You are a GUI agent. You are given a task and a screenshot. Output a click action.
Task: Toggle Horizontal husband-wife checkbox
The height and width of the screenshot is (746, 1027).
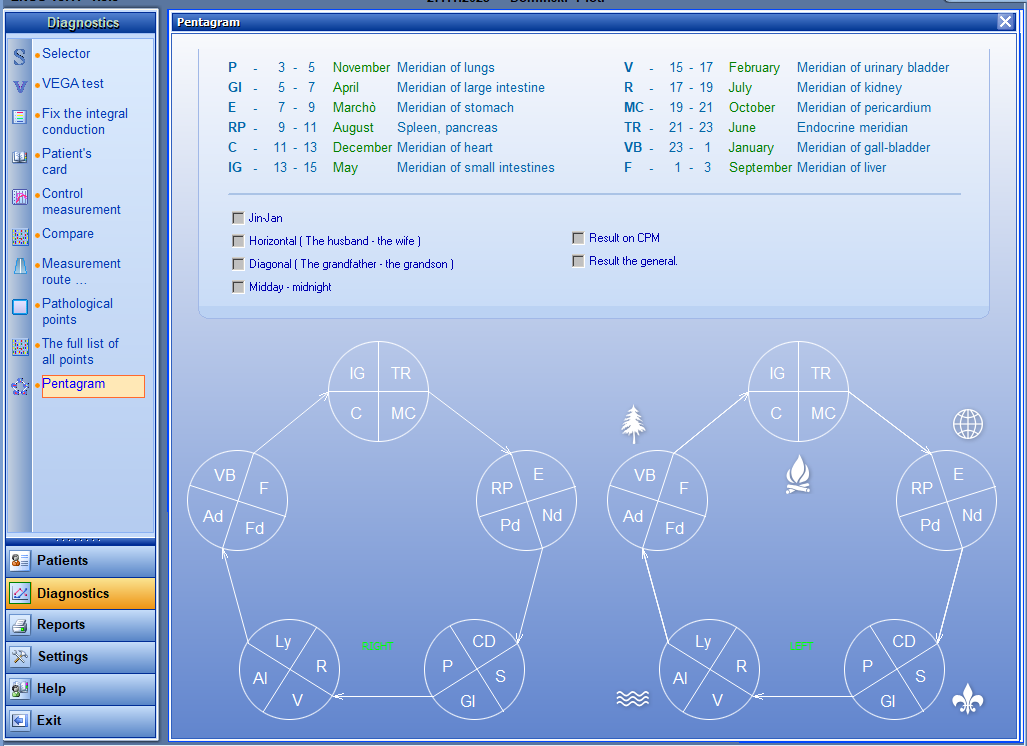(x=238, y=241)
